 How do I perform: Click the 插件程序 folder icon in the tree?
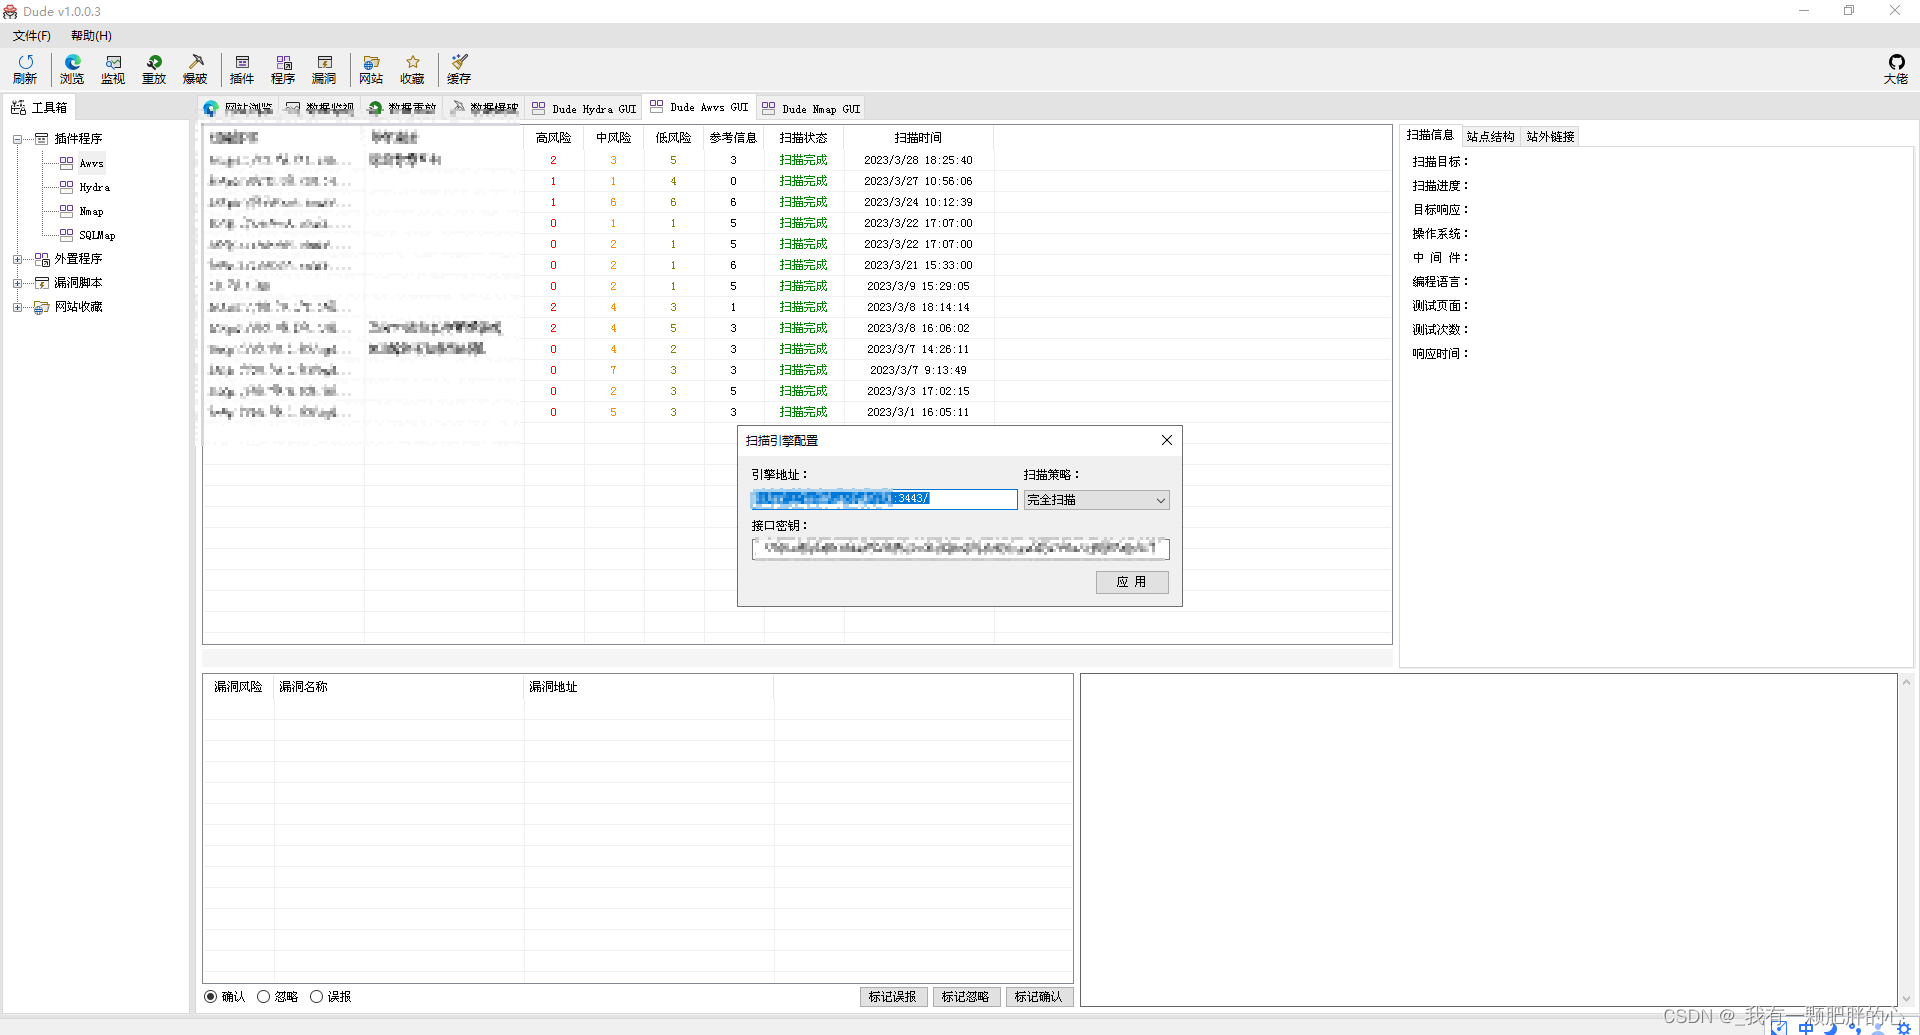click(x=42, y=139)
